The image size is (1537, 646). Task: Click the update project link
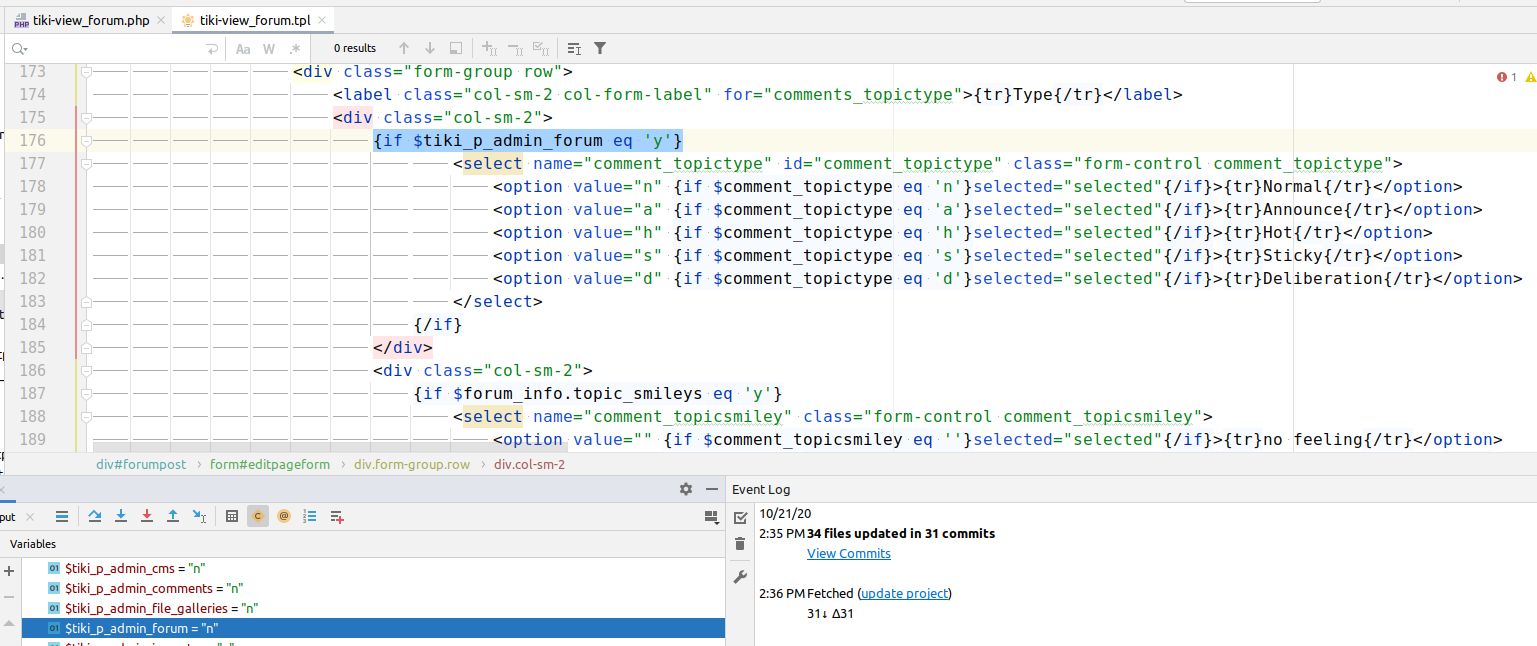pyautogui.click(x=905, y=593)
